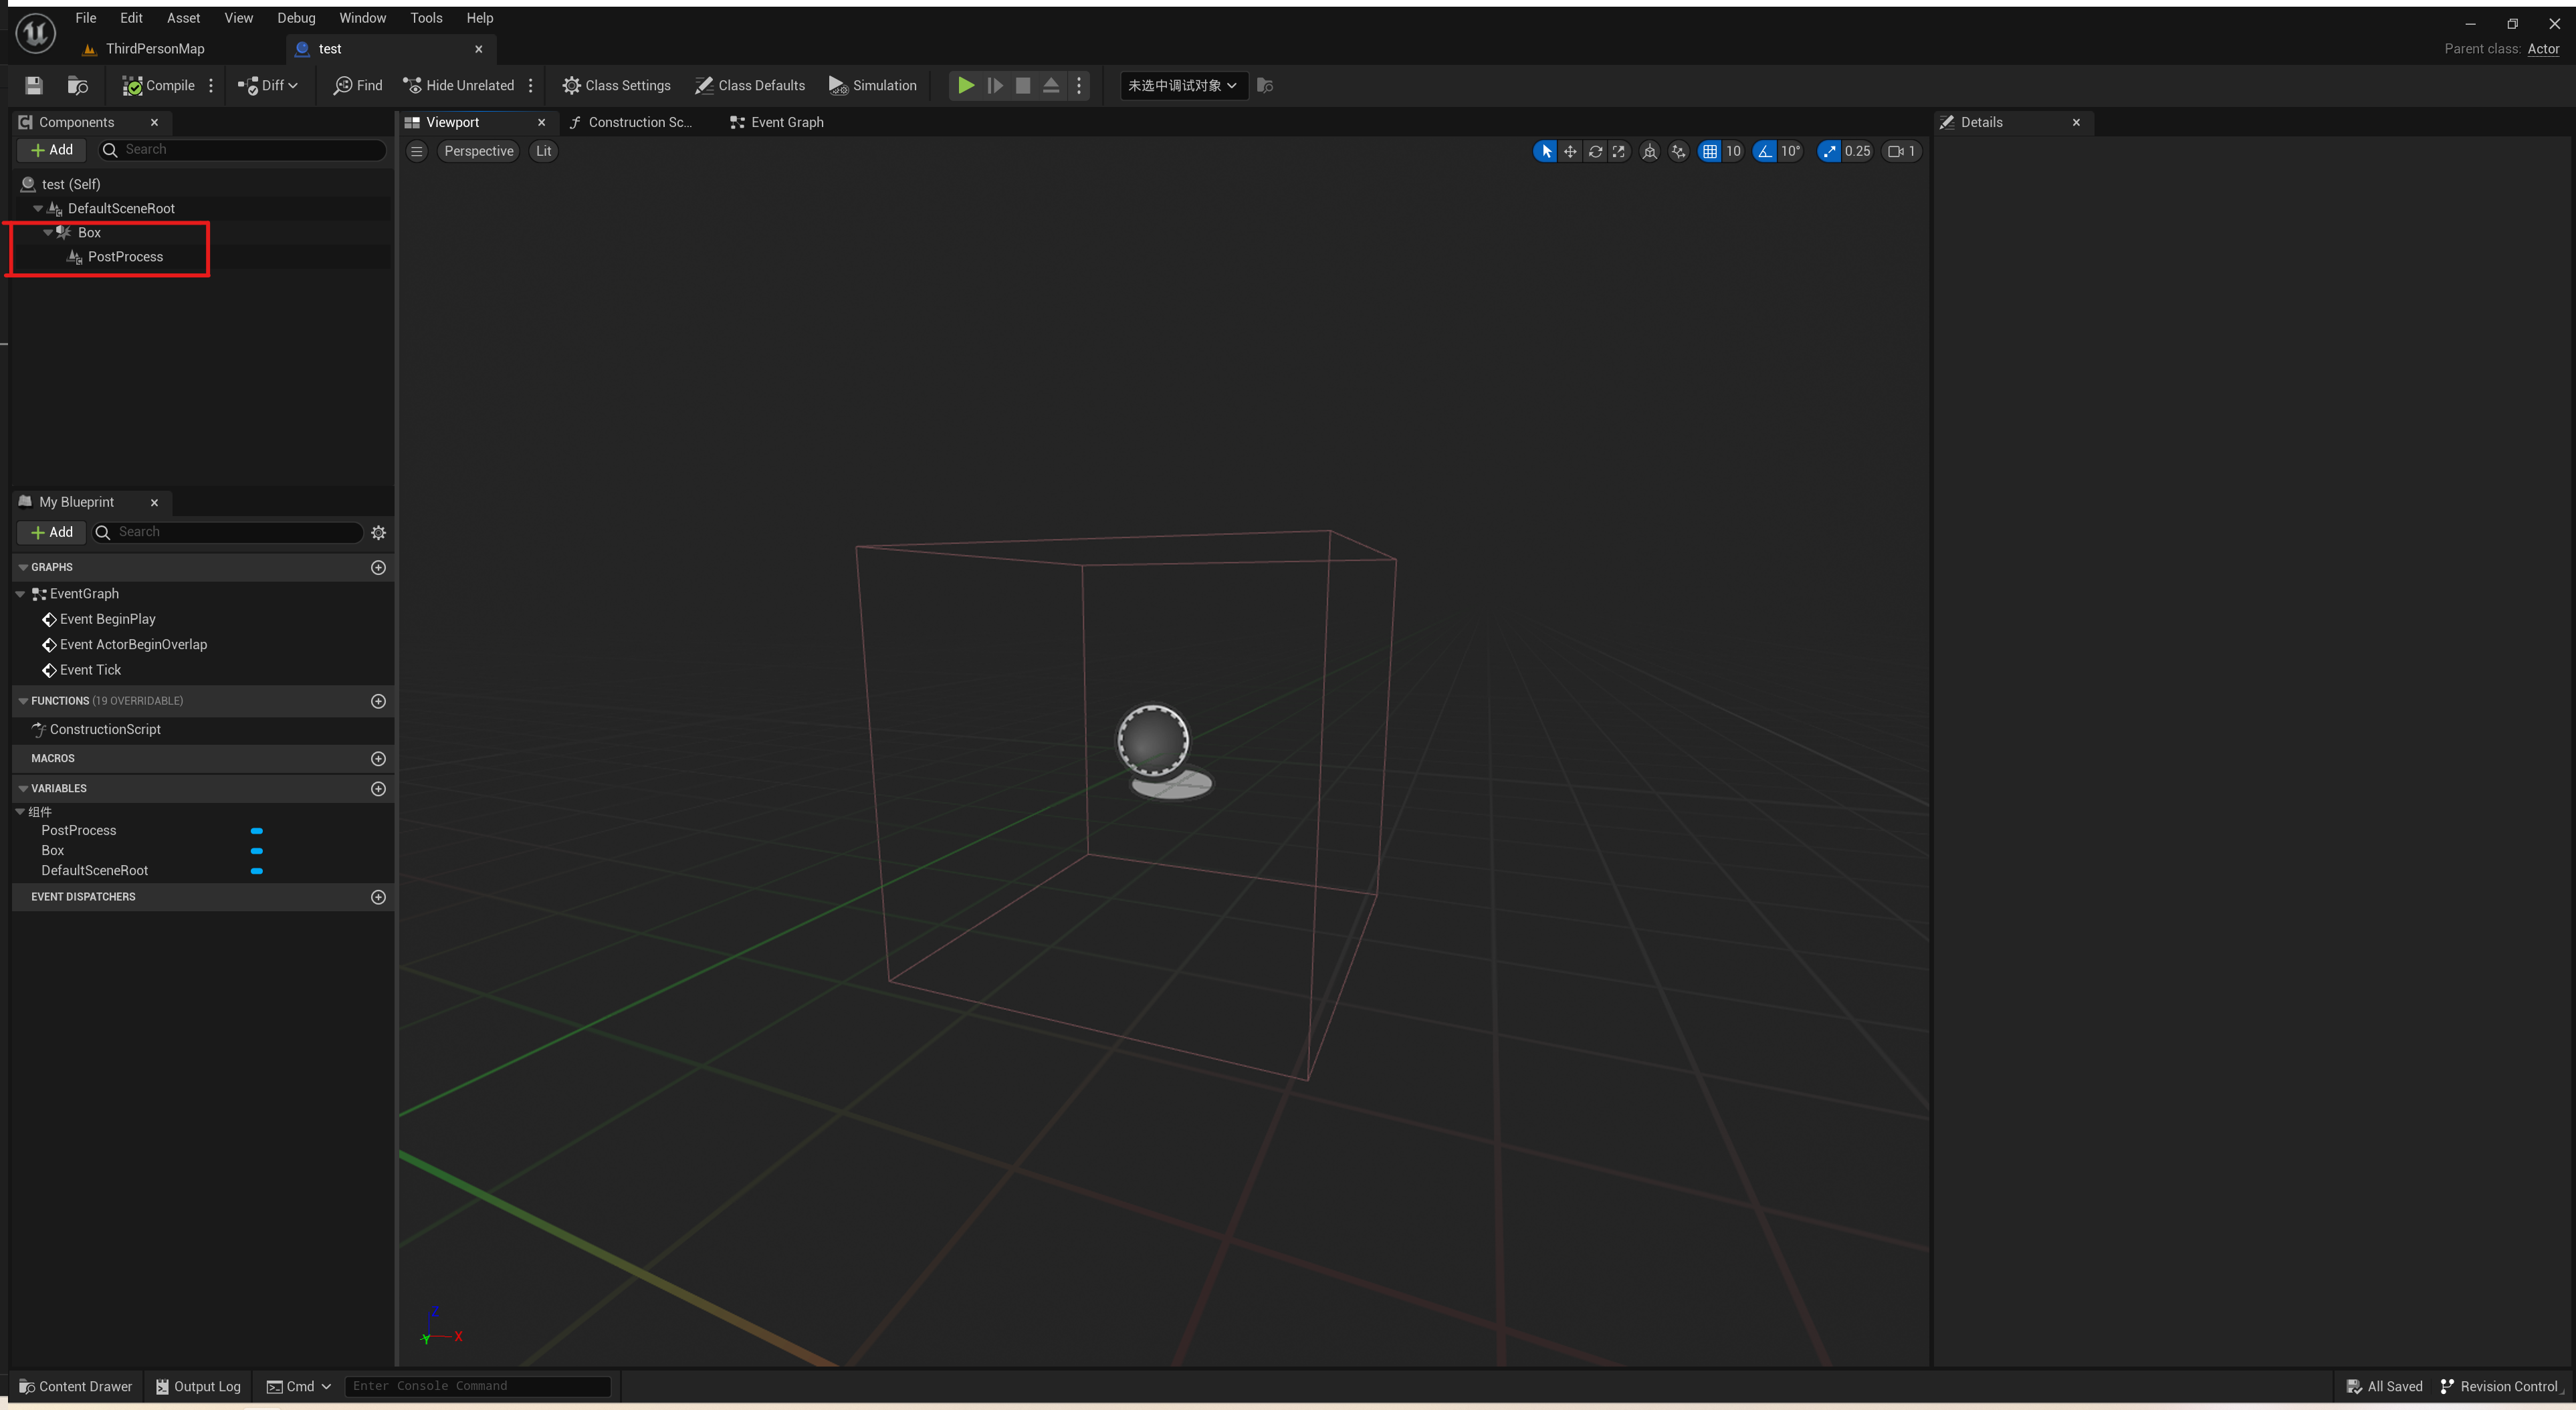The height and width of the screenshot is (1410, 2576).
Task: Choose the Select mode cursor tool
Action: tap(1545, 152)
